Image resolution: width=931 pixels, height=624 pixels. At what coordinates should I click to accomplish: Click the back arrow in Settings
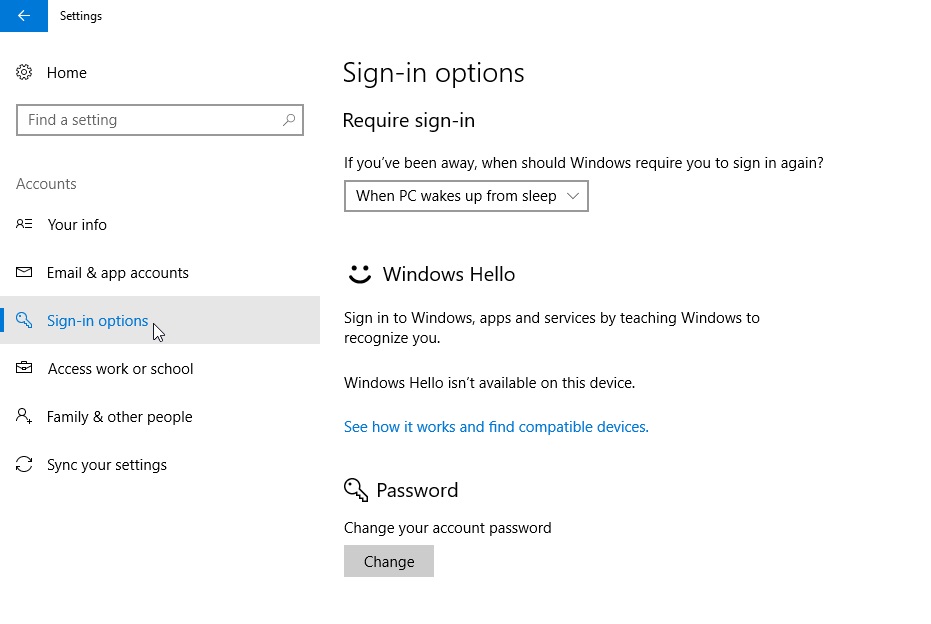(x=24, y=16)
